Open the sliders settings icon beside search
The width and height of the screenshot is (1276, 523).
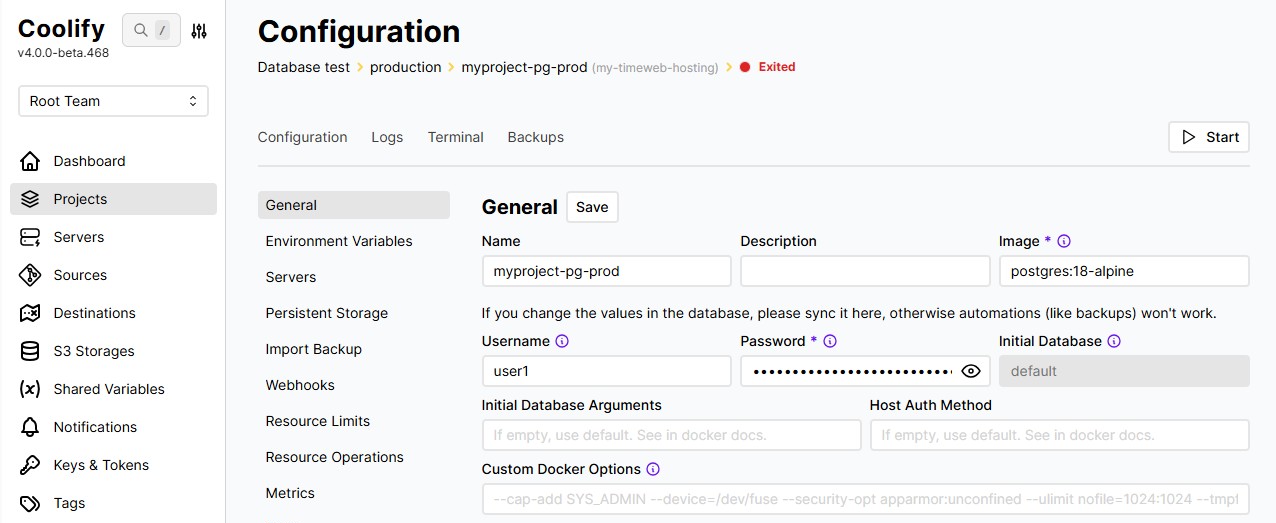[x=199, y=31]
